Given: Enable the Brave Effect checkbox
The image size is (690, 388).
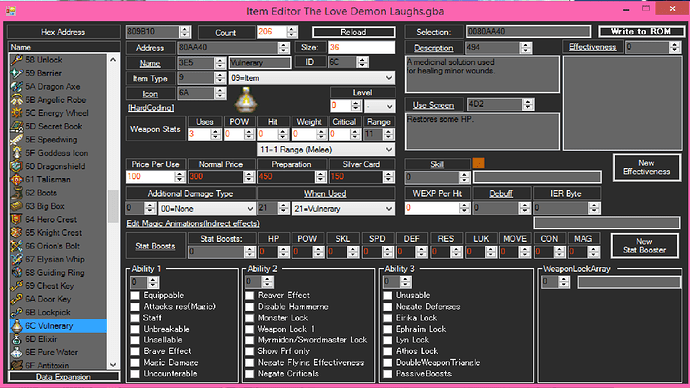Looking at the screenshot, I should click(135, 351).
